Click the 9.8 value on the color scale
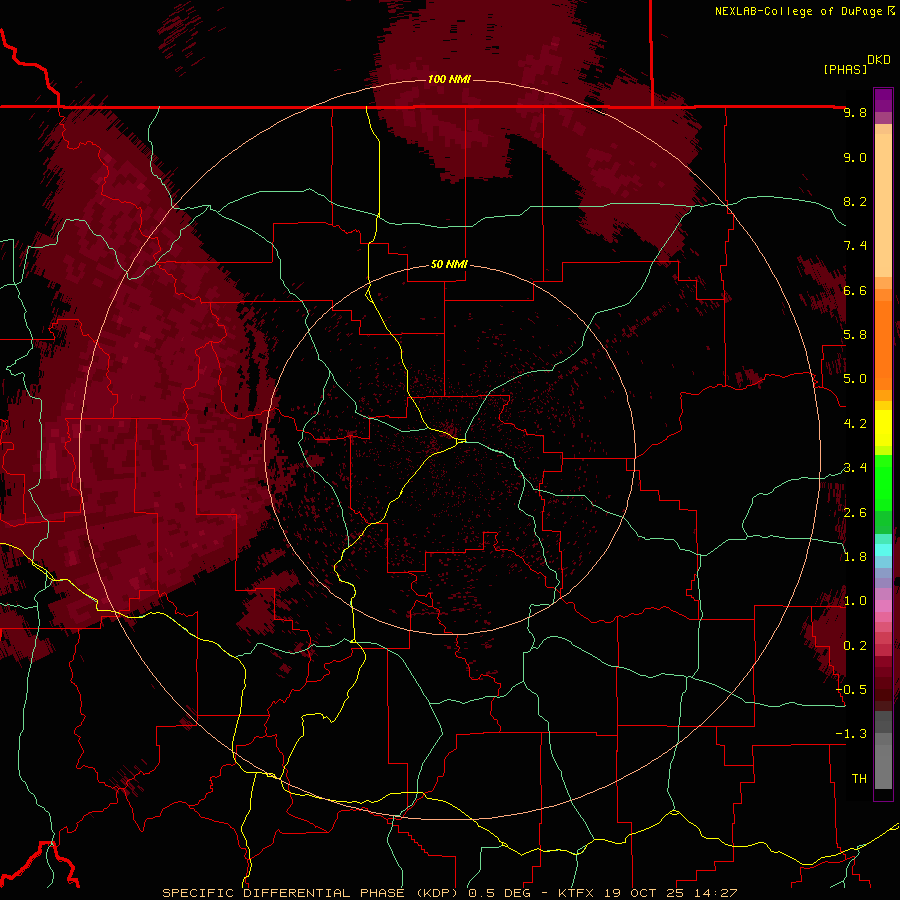Screen dimensions: 900x900 point(855,112)
